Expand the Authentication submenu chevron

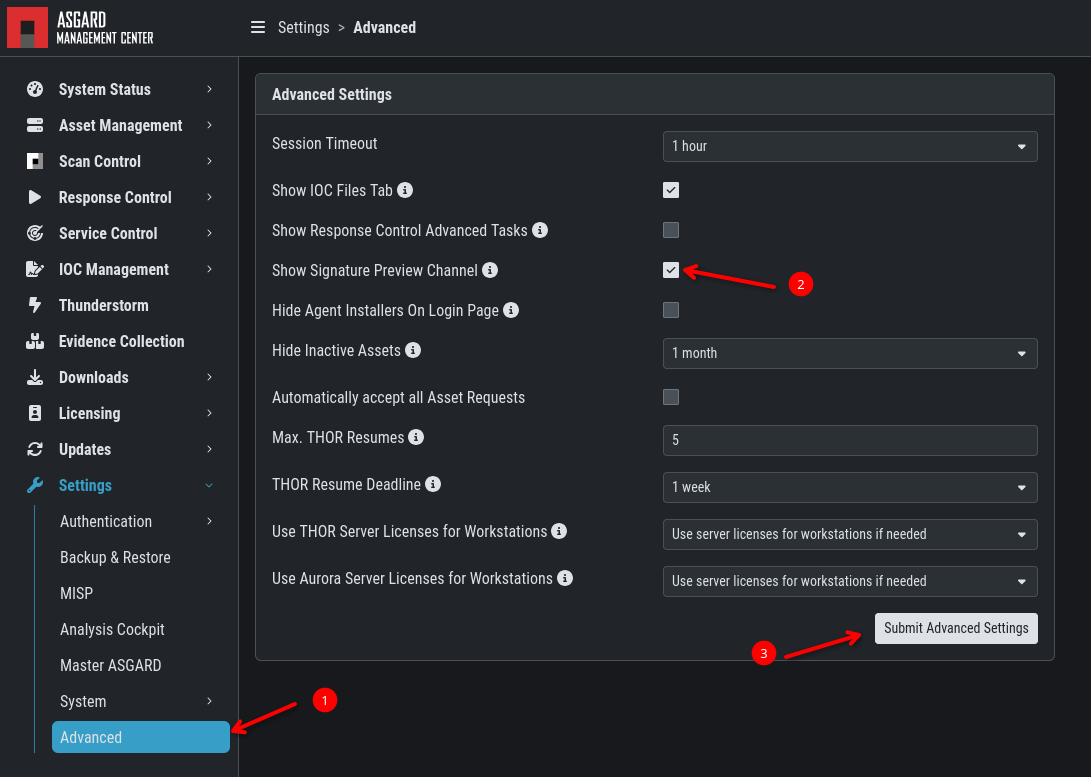(209, 521)
